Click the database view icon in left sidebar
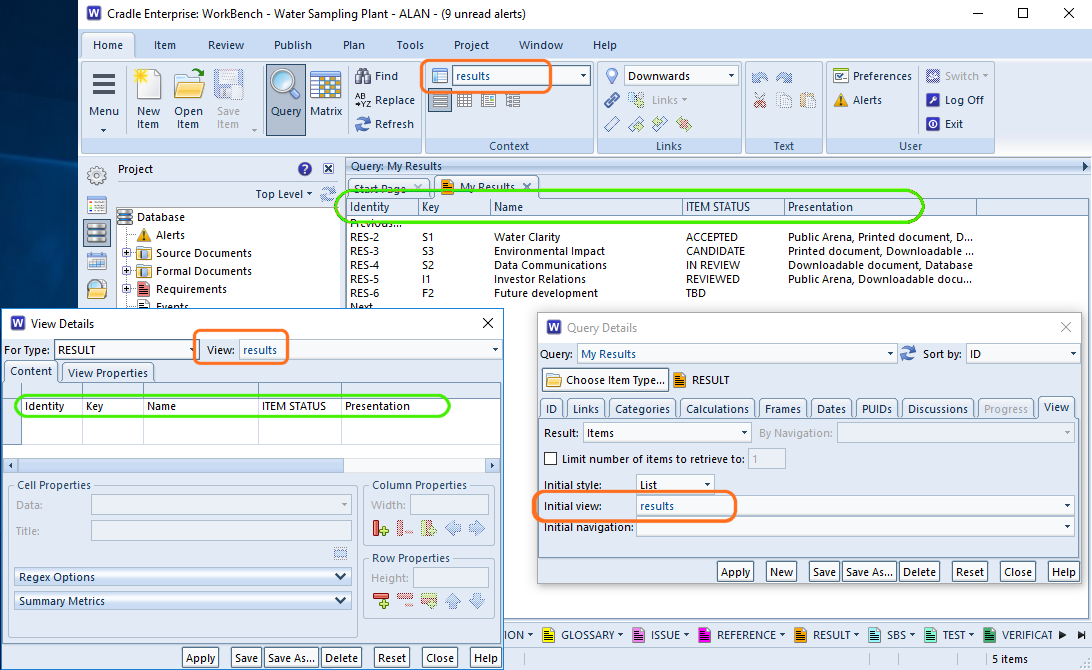 pyautogui.click(x=97, y=233)
